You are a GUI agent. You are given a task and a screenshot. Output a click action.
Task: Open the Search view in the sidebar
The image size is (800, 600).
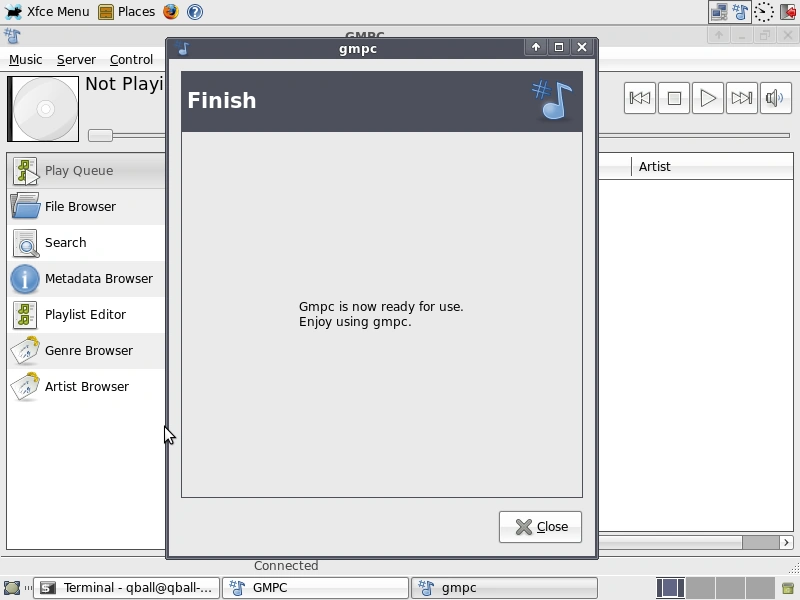click(86, 242)
